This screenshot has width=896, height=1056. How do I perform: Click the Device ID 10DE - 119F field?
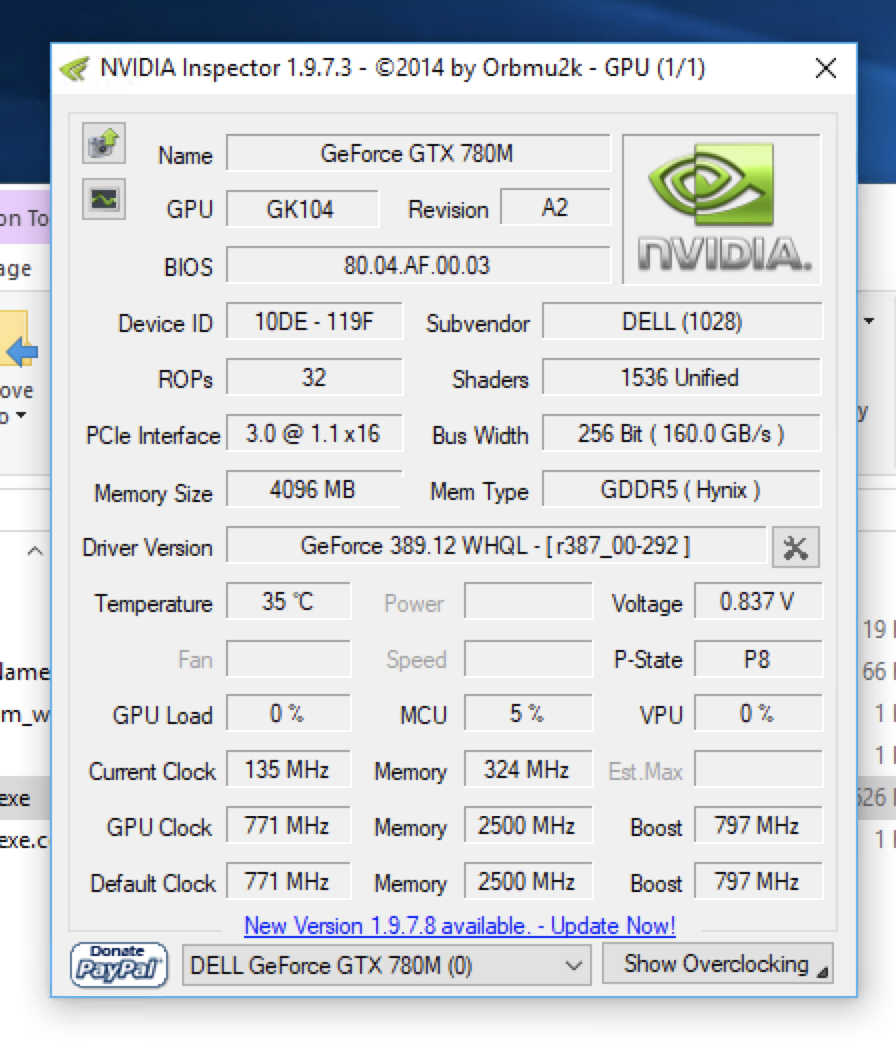(x=314, y=321)
